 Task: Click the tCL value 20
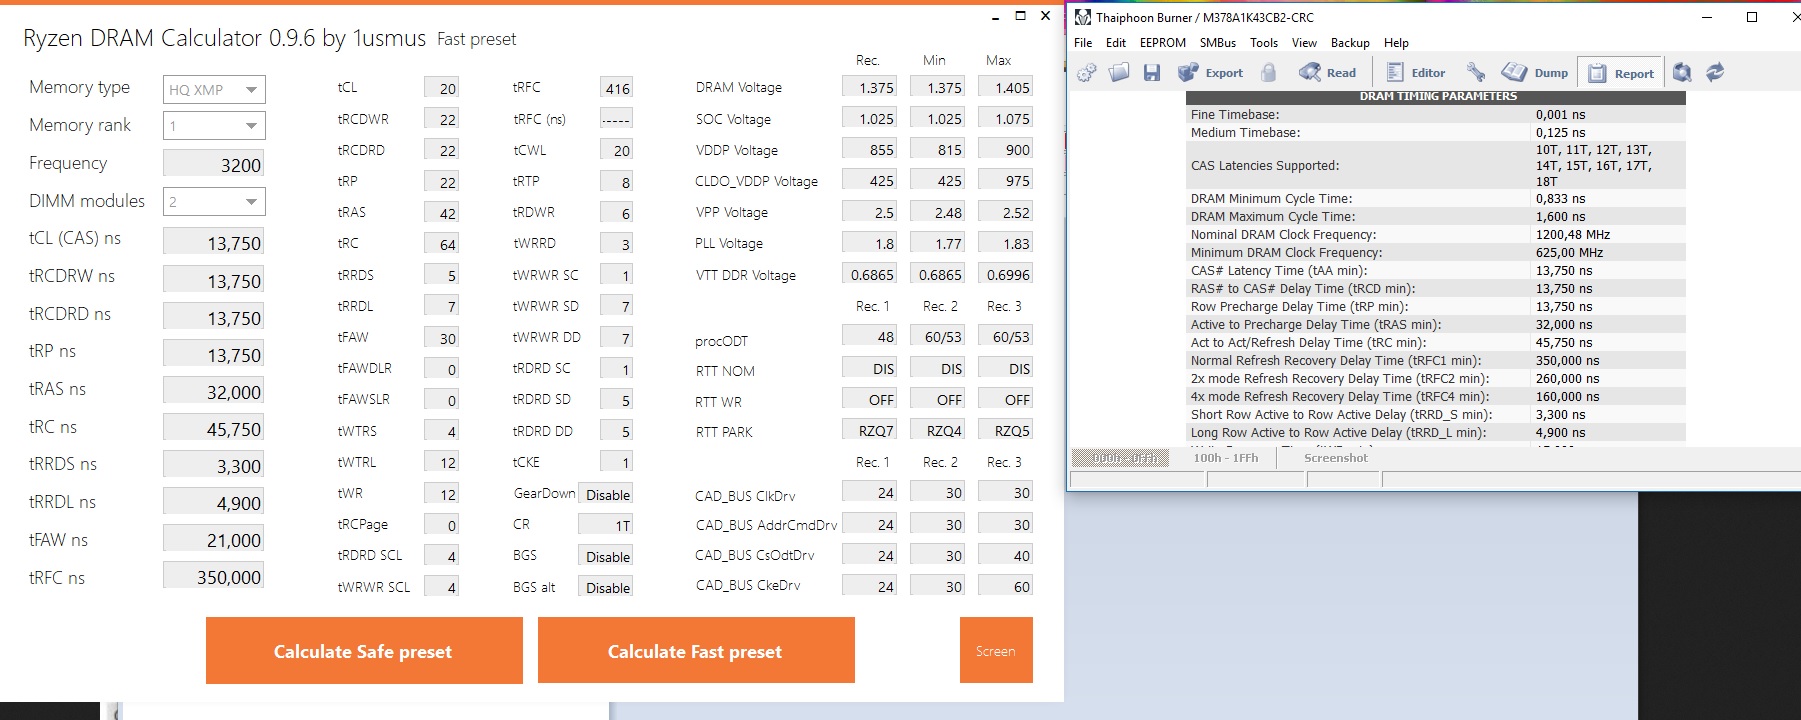tap(442, 88)
